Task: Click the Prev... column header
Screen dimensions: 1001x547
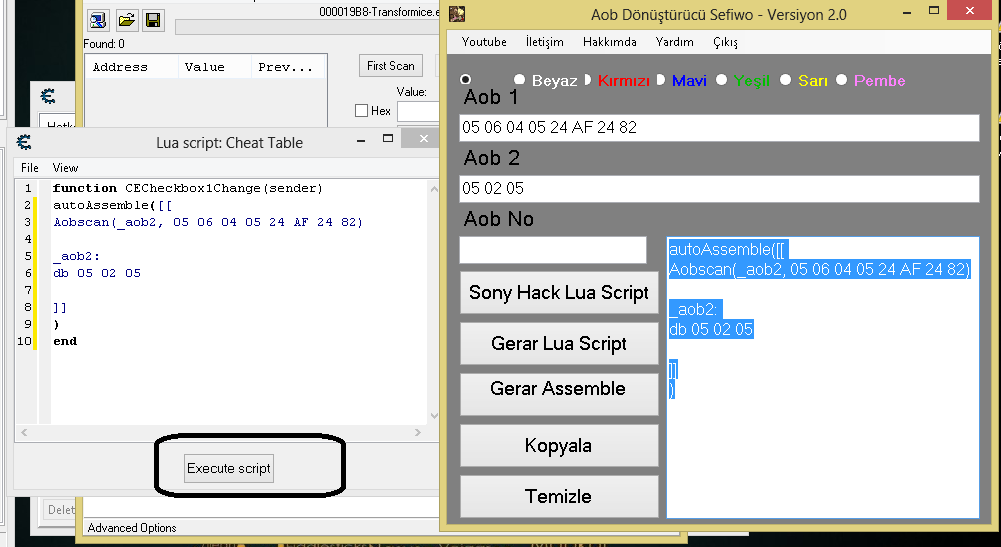Action: point(289,67)
